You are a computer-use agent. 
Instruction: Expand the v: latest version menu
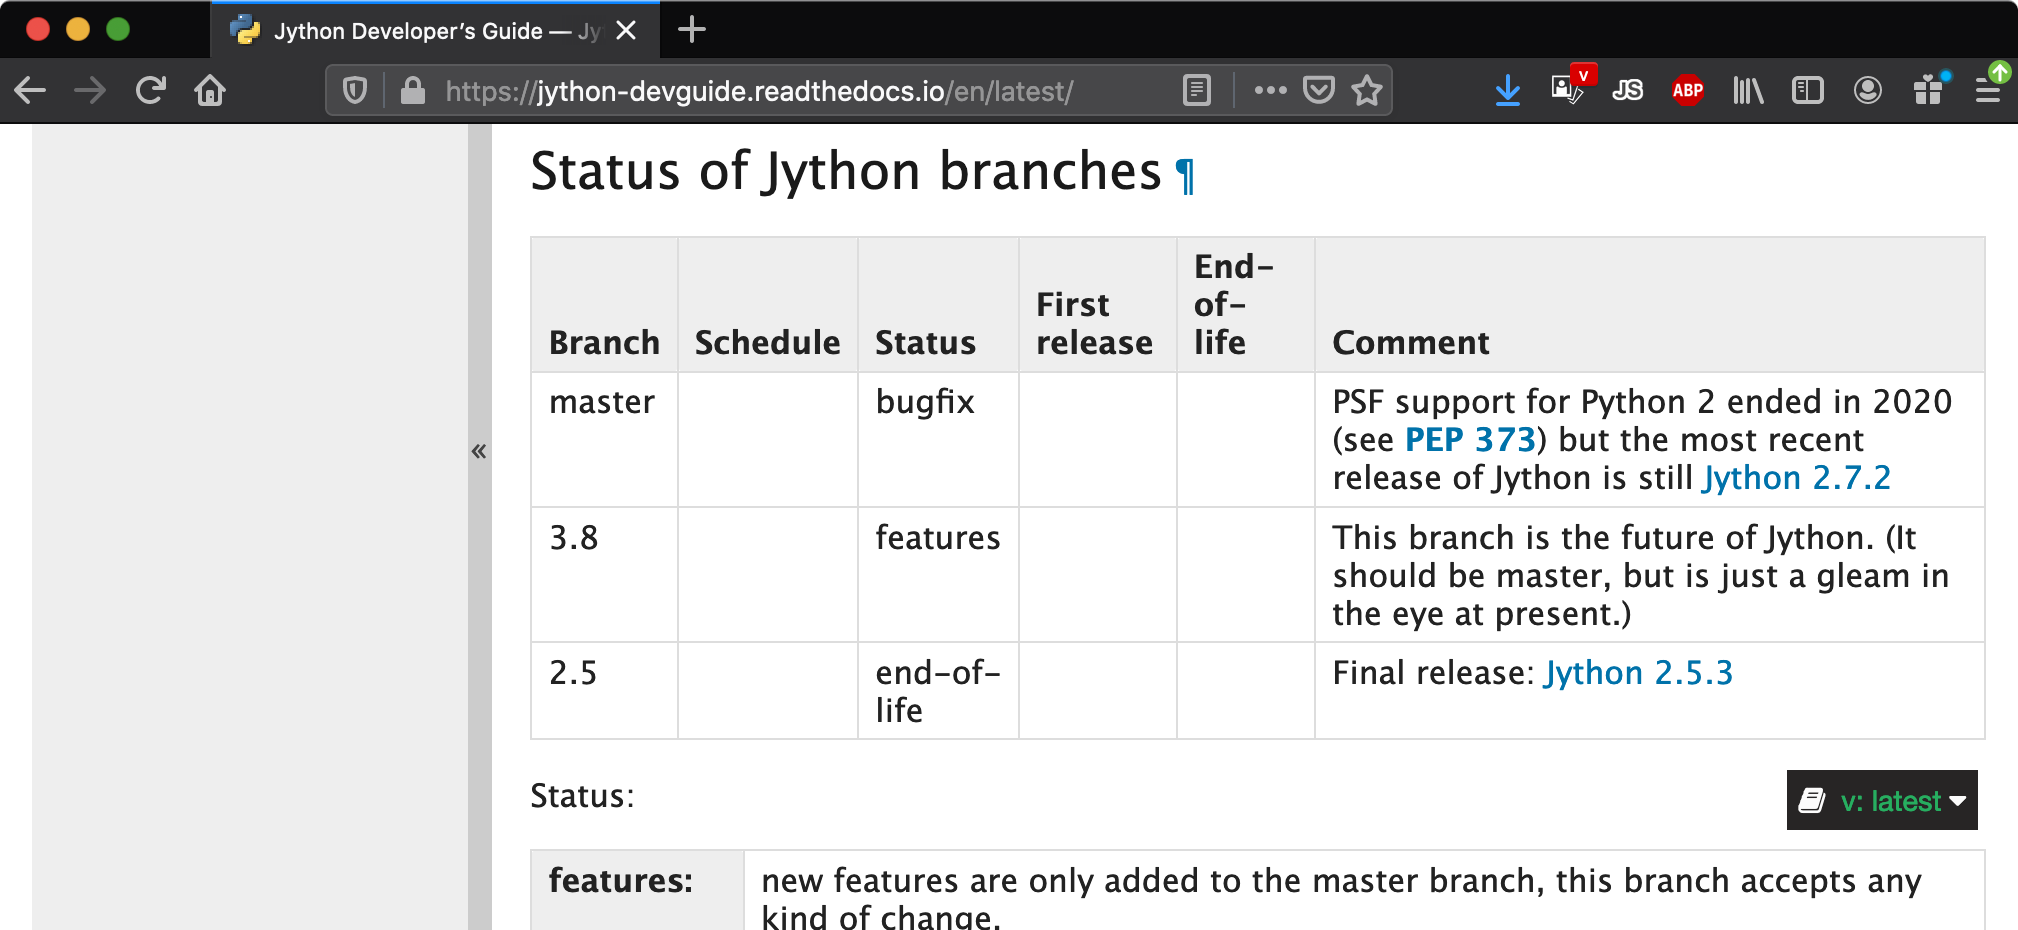pos(1882,800)
